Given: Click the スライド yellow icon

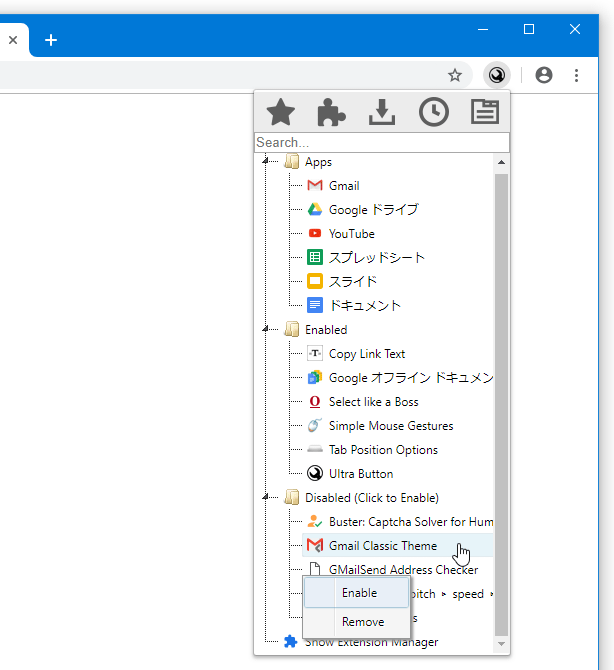Looking at the screenshot, I should point(315,281).
